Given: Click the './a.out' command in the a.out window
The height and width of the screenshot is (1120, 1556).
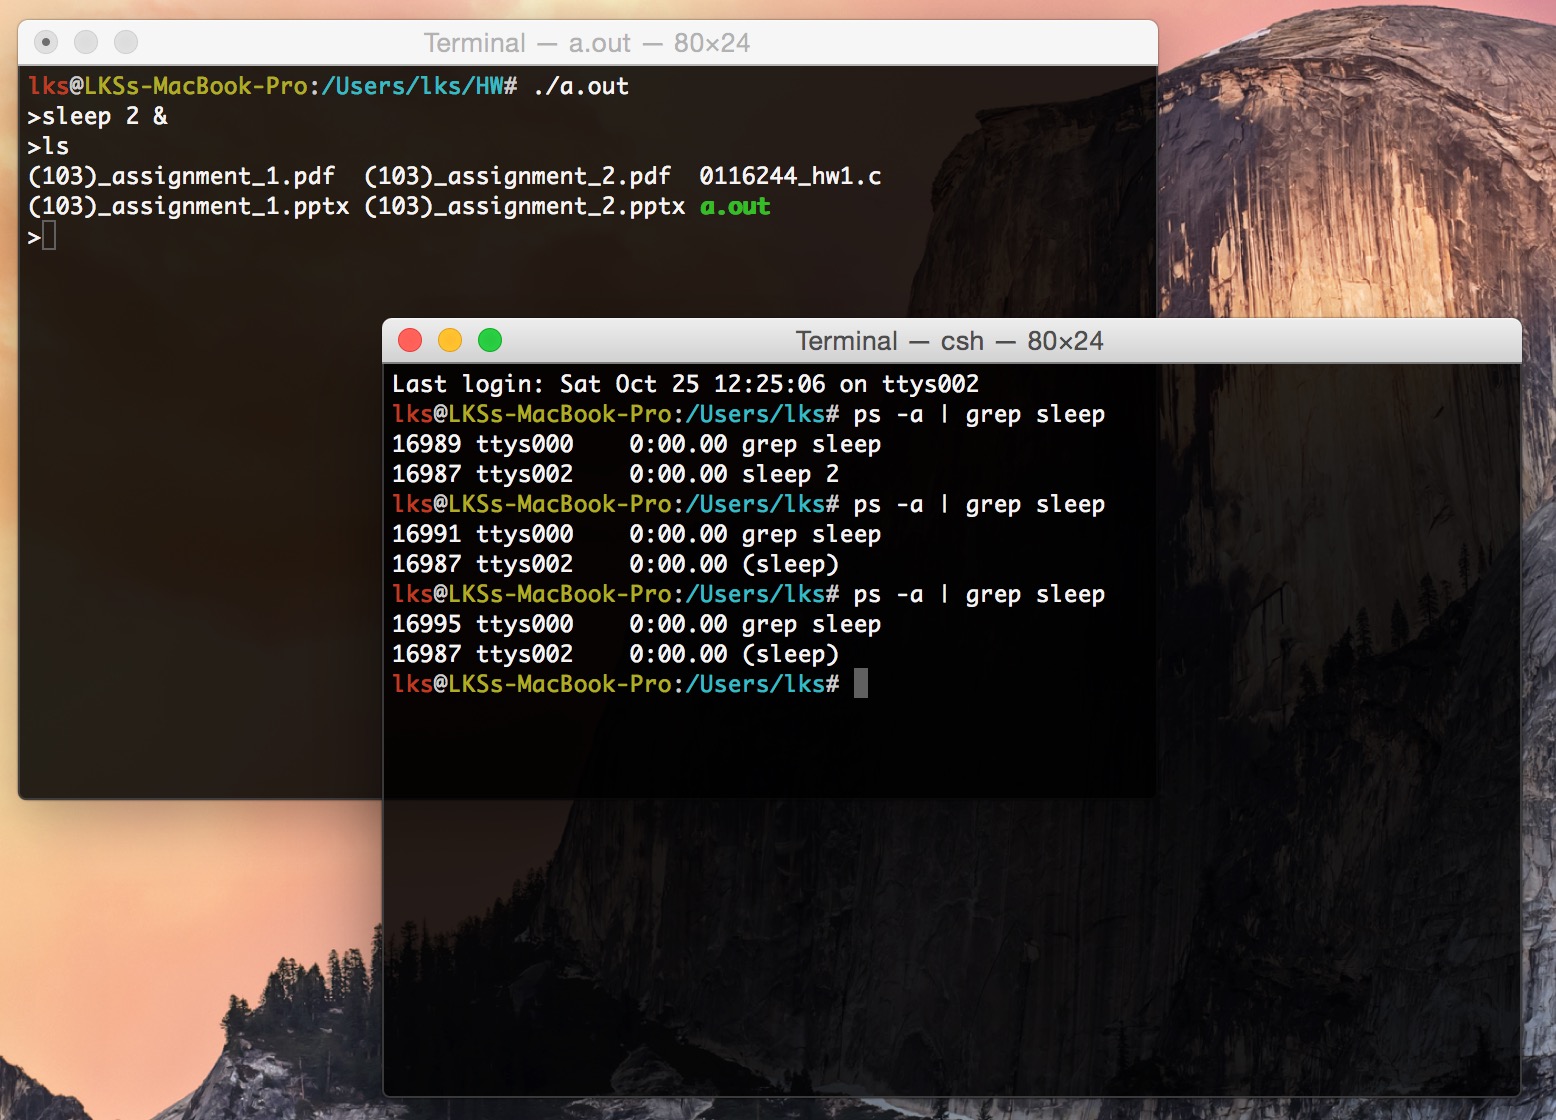Looking at the screenshot, I should tap(581, 86).
